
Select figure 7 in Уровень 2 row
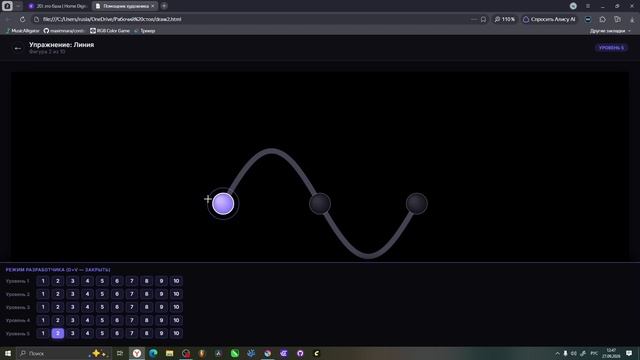tap(131, 294)
